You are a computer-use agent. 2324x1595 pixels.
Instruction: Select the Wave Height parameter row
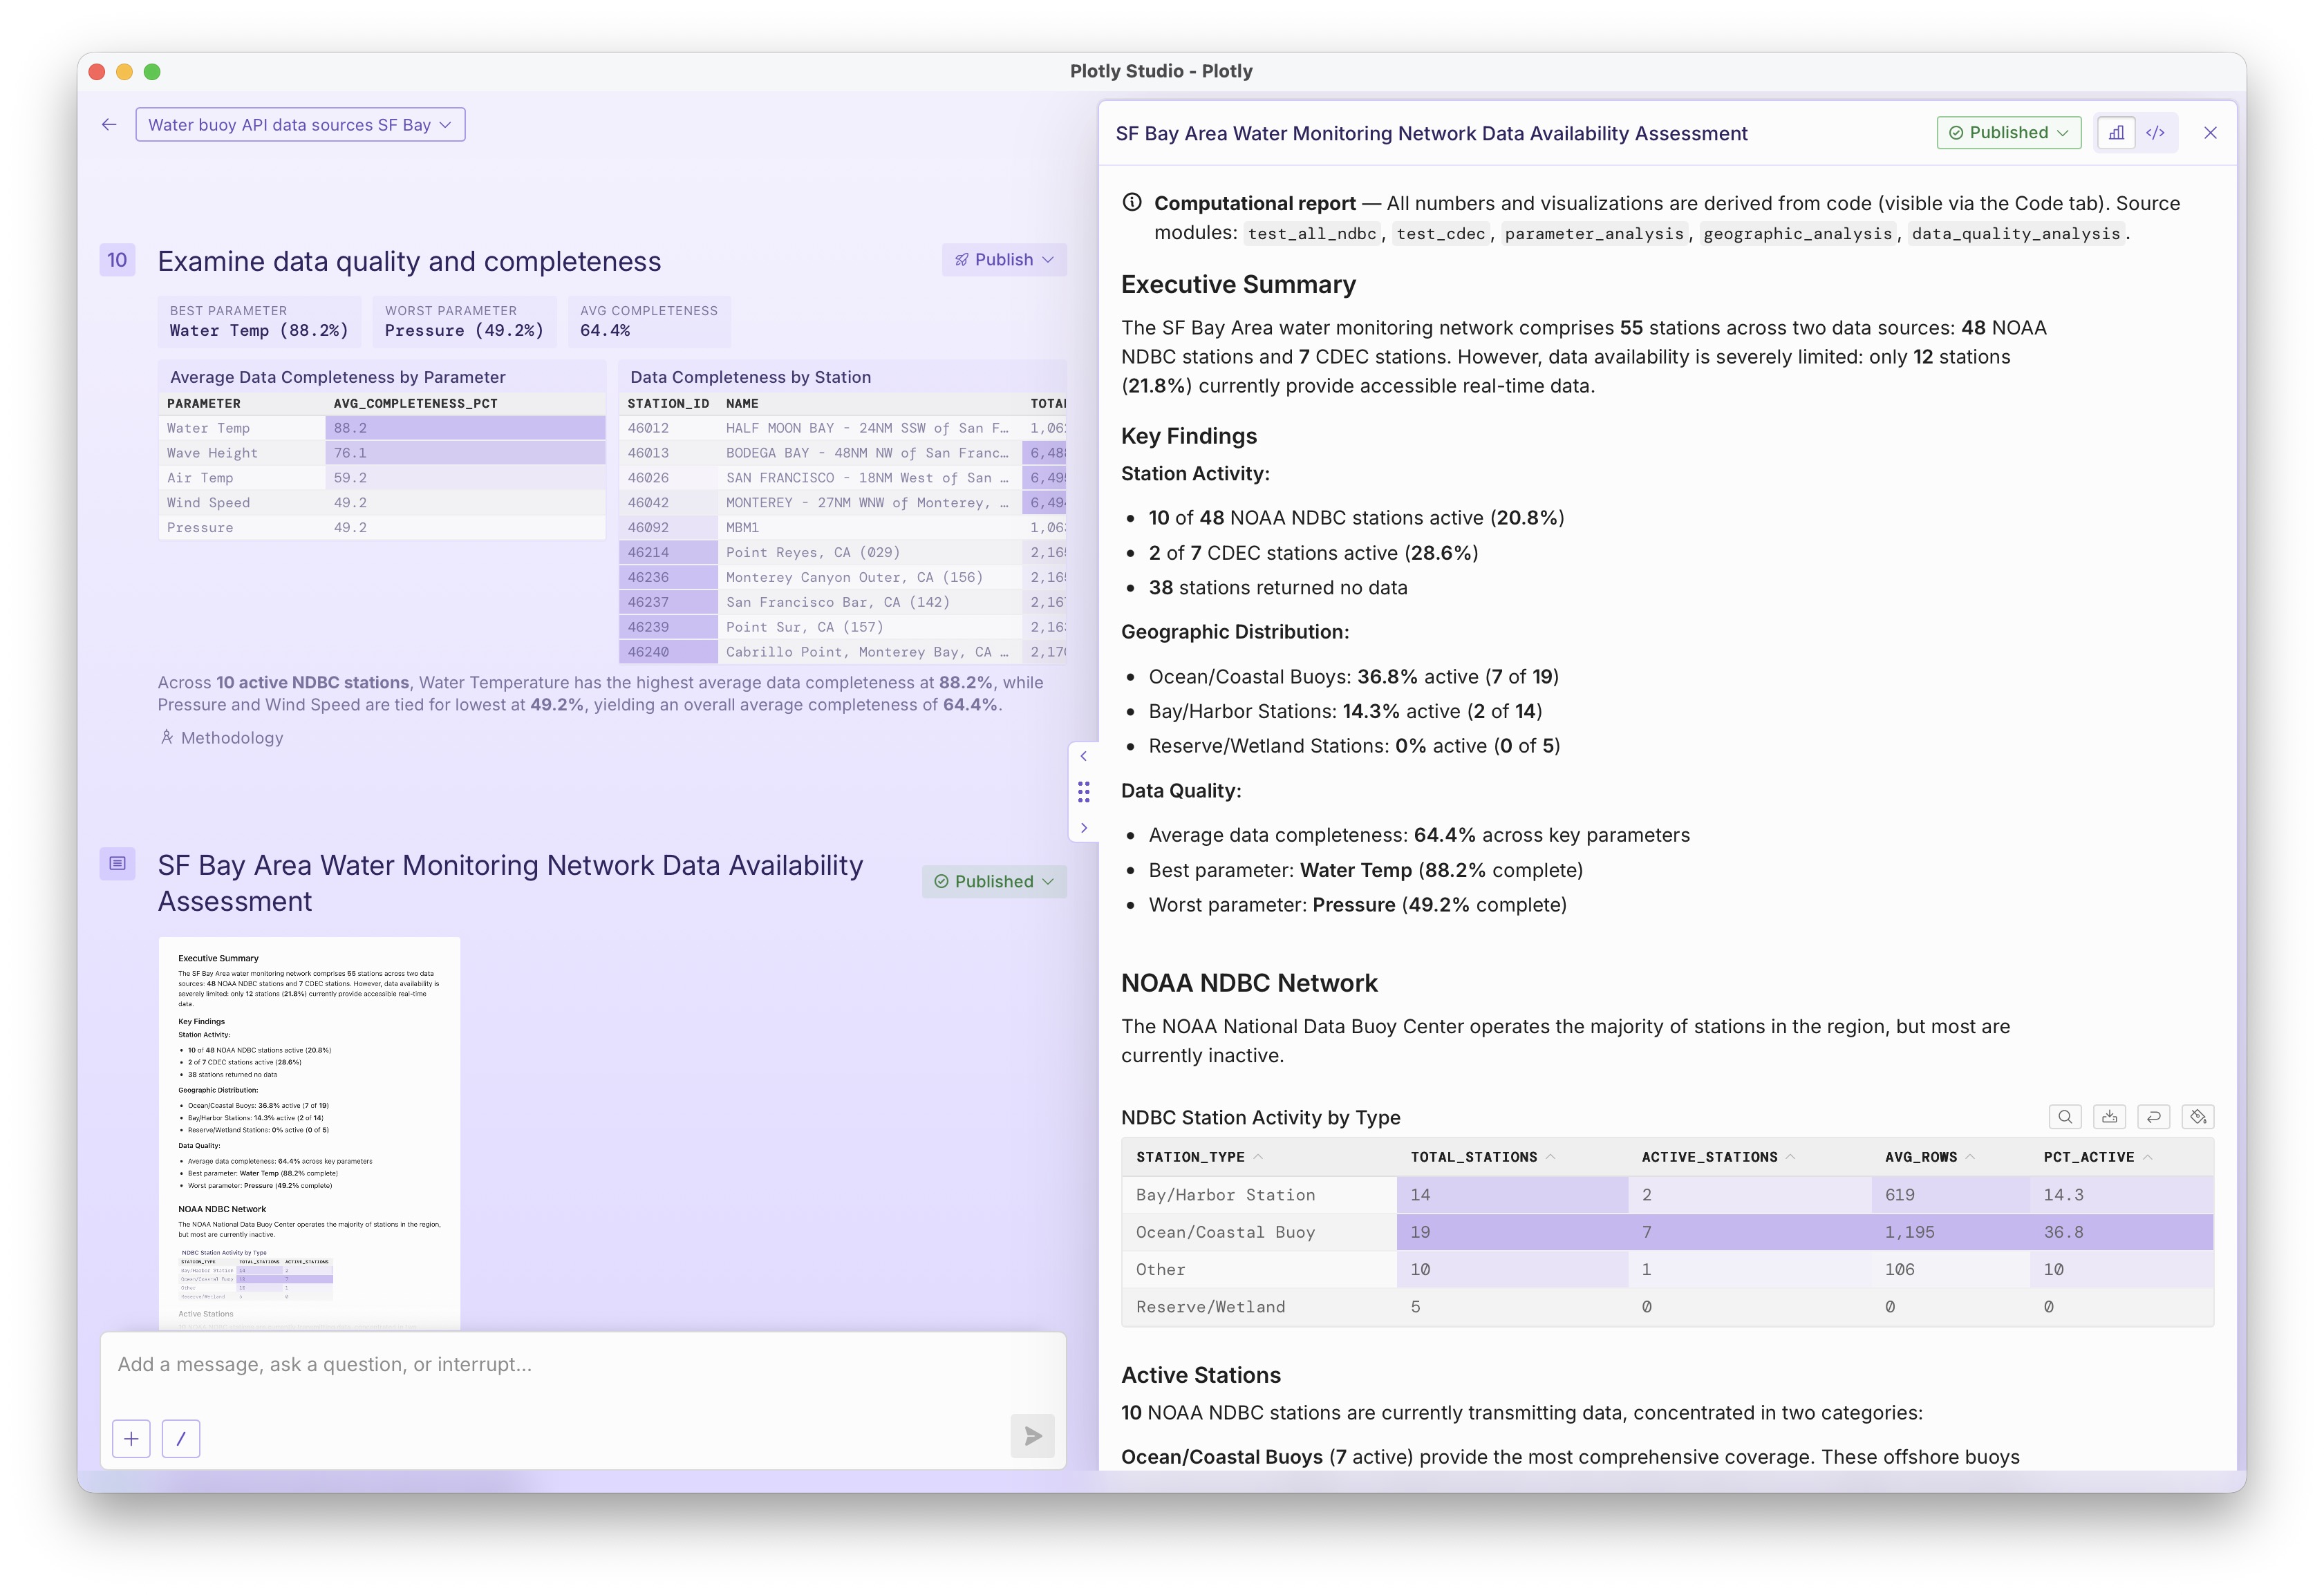tap(382, 453)
